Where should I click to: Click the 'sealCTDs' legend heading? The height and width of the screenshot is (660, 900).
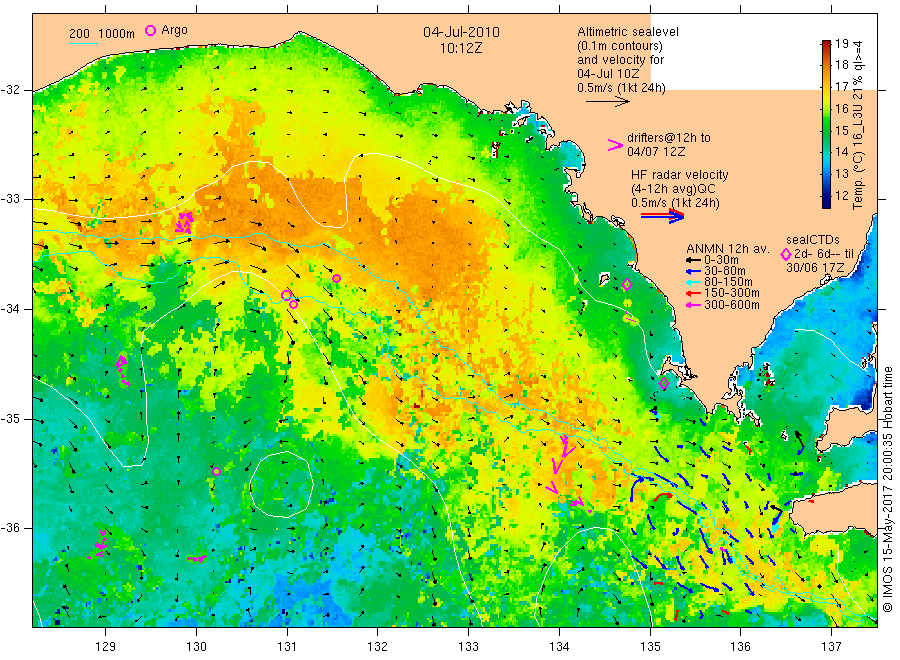(813, 240)
